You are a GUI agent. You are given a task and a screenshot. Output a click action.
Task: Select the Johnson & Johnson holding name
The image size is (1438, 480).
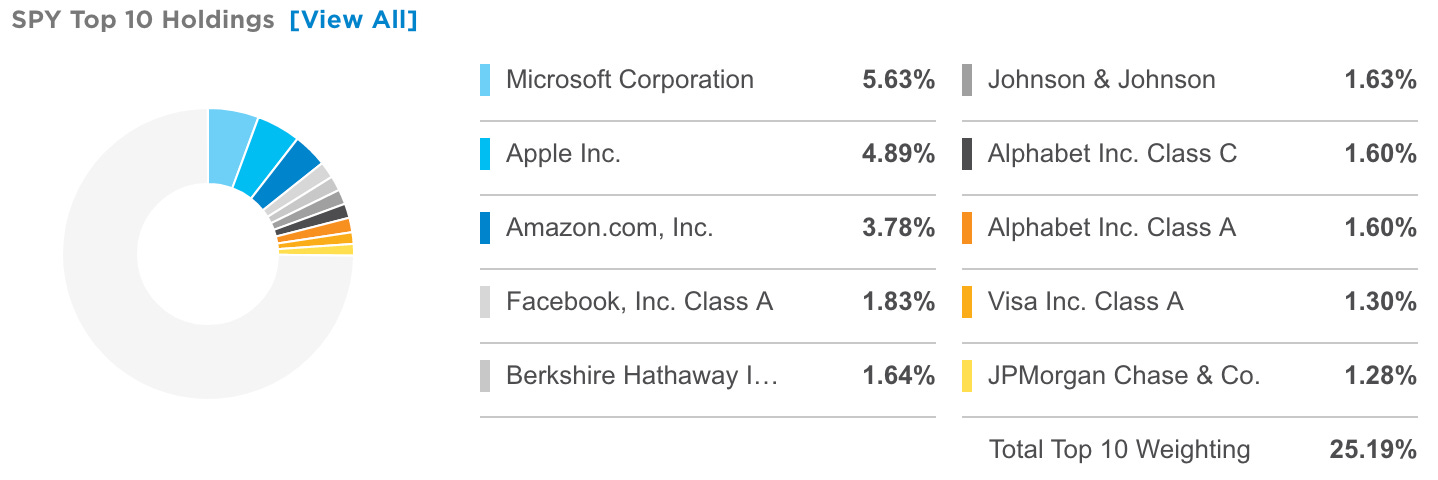(1102, 80)
